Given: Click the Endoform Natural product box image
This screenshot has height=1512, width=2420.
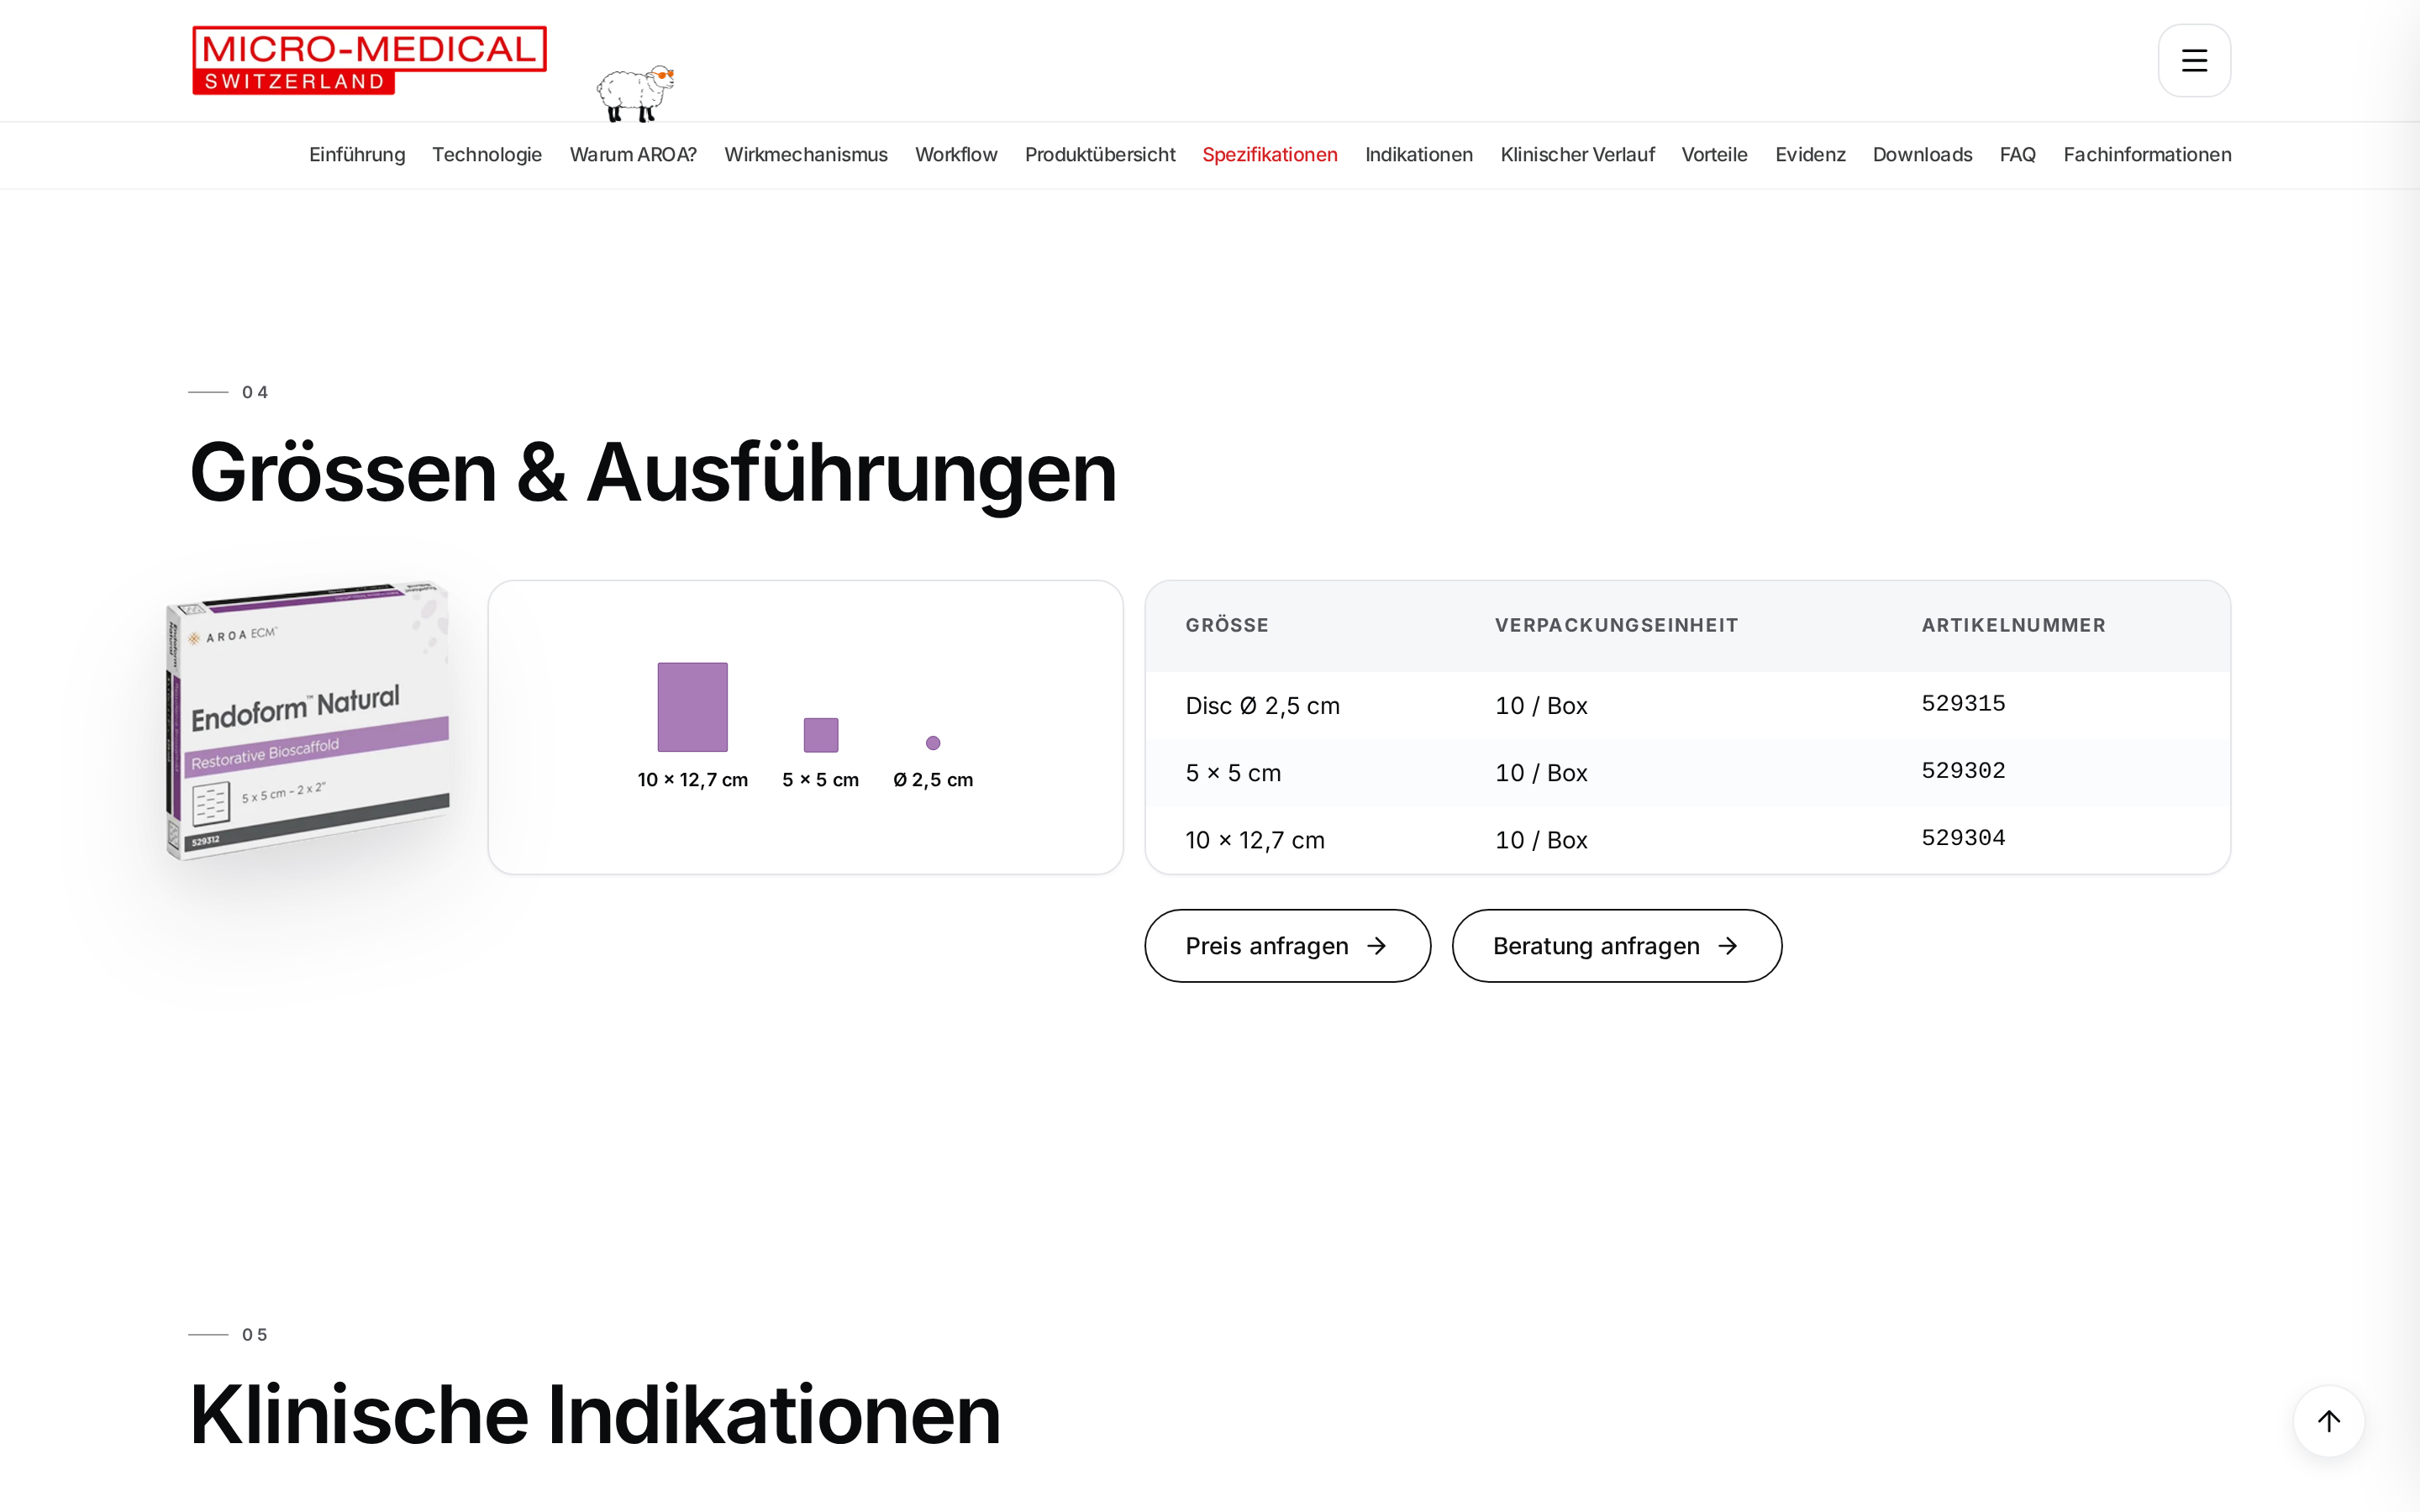Looking at the screenshot, I should click(307, 718).
